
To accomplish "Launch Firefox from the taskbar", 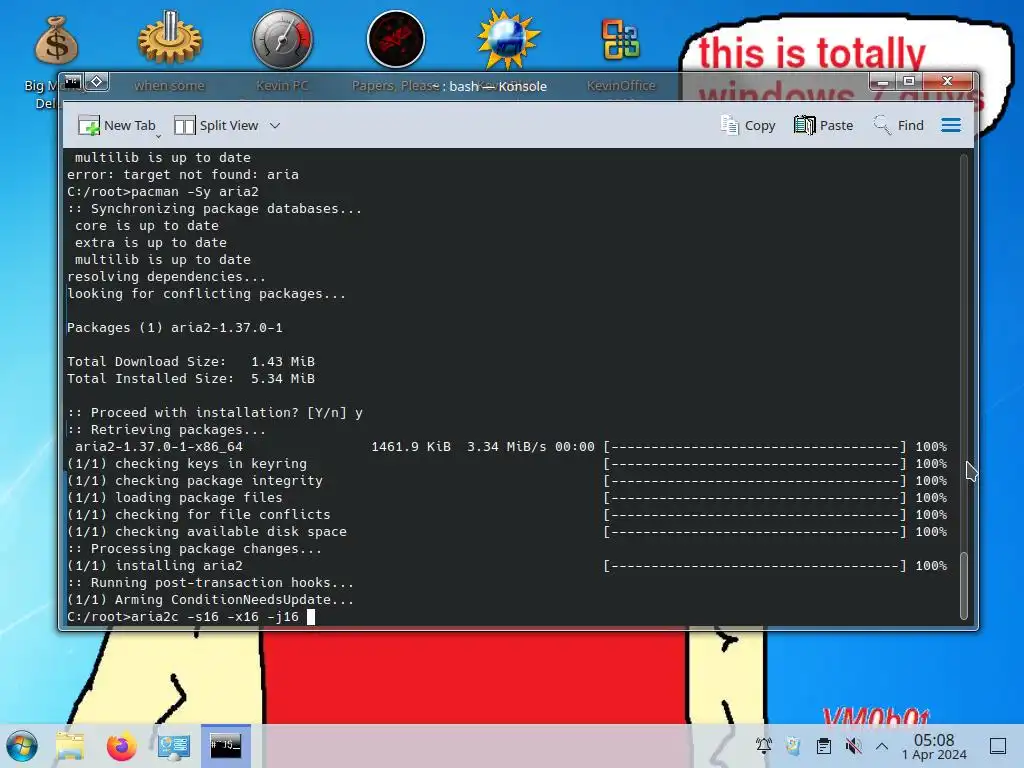I will [121, 746].
